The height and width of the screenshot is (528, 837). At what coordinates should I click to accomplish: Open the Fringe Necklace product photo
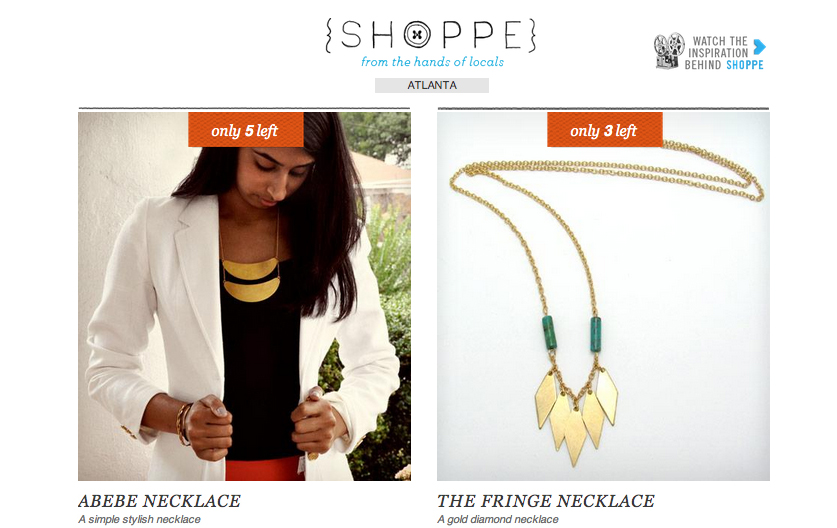click(x=603, y=296)
